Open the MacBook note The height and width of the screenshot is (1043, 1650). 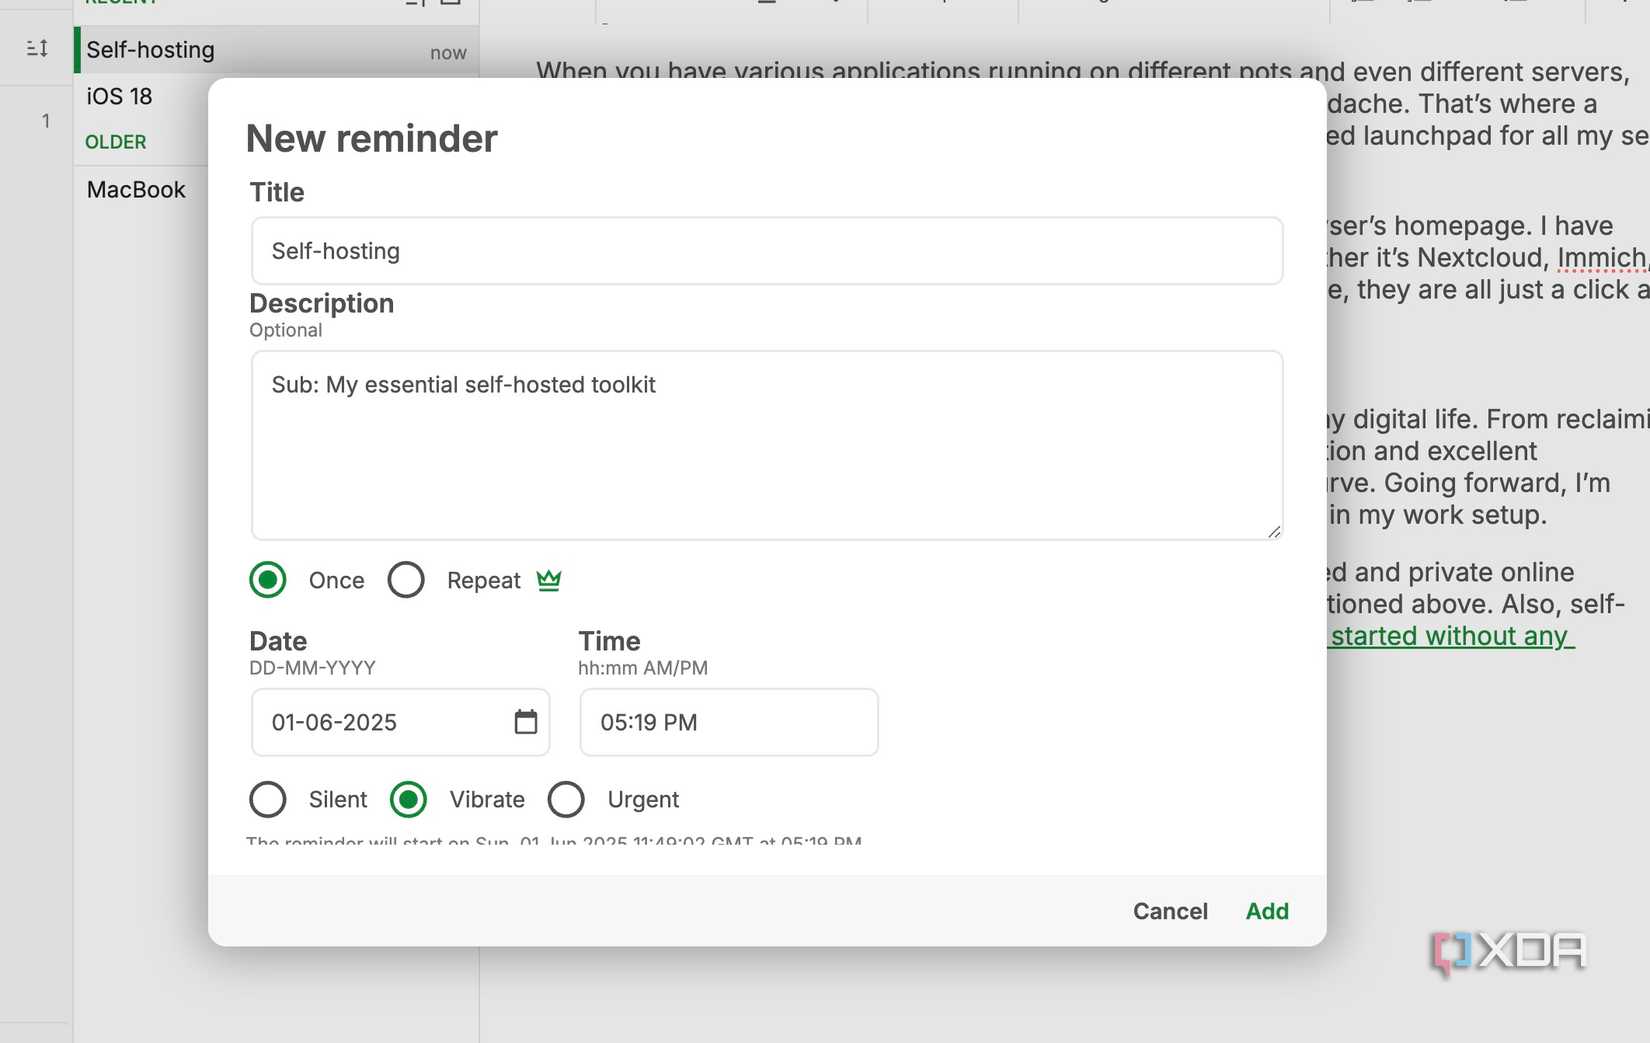pyautogui.click(x=136, y=189)
